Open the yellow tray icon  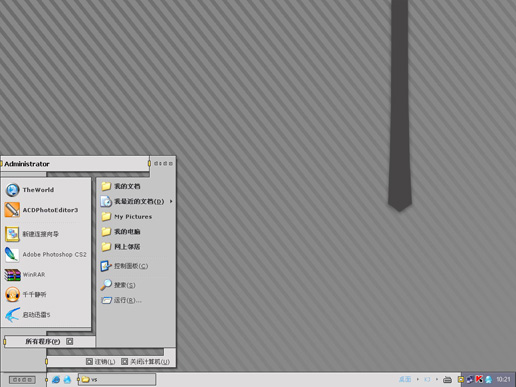click(x=461, y=379)
